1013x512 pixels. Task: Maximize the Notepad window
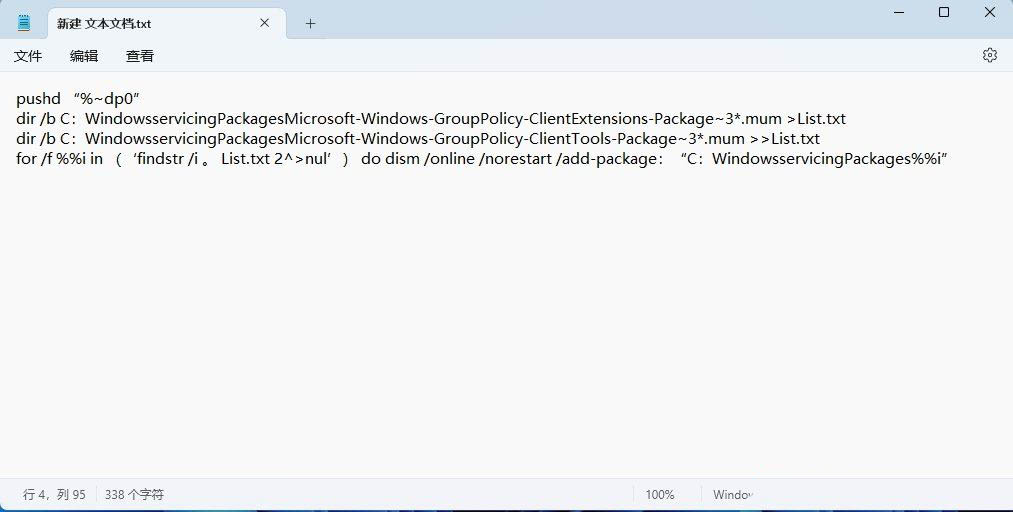pyautogui.click(x=944, y=12)
